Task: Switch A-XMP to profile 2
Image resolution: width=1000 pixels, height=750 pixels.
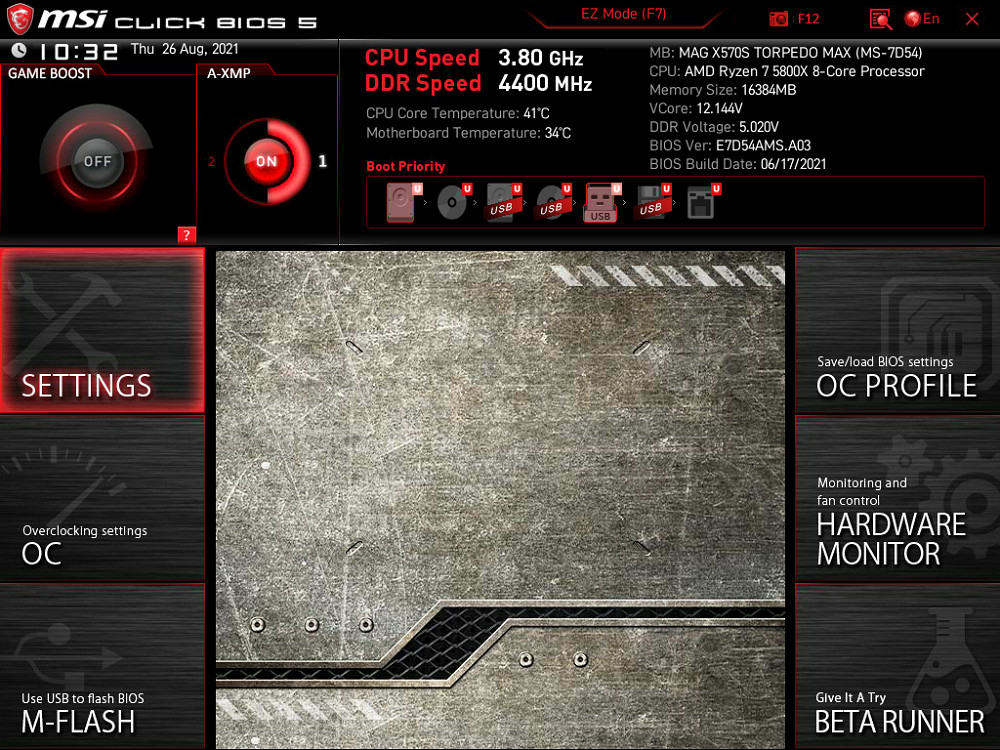Action: 211,160
